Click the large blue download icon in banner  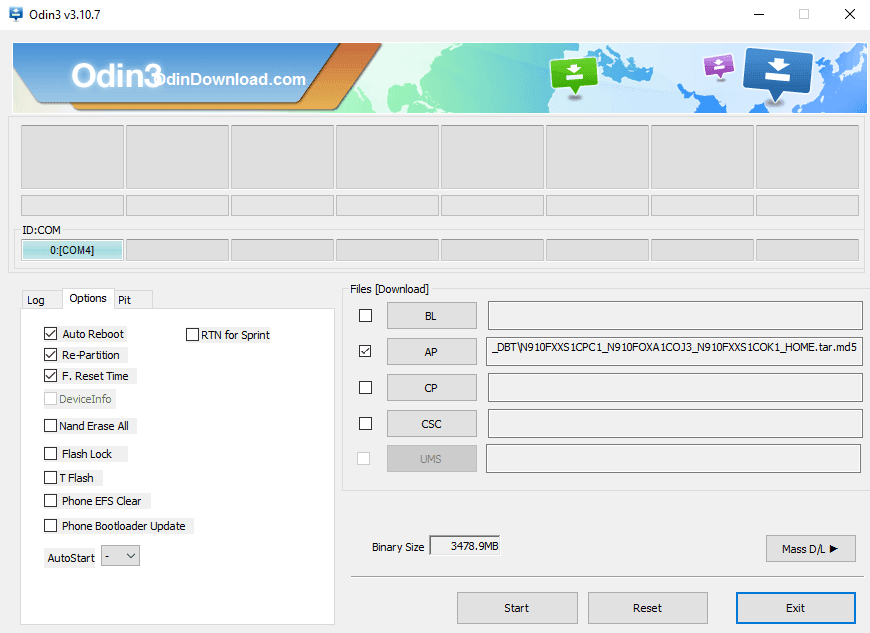pyautogui.click(x=777, y=74)
